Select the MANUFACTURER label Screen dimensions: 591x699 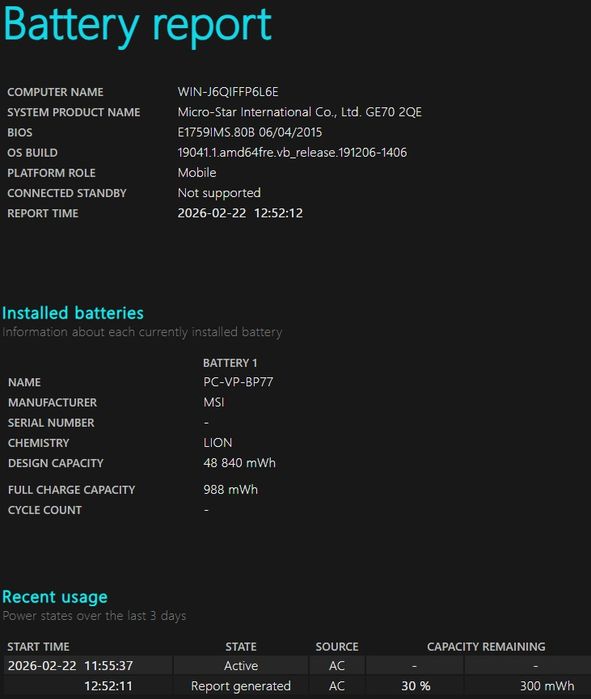coord(52,403)
